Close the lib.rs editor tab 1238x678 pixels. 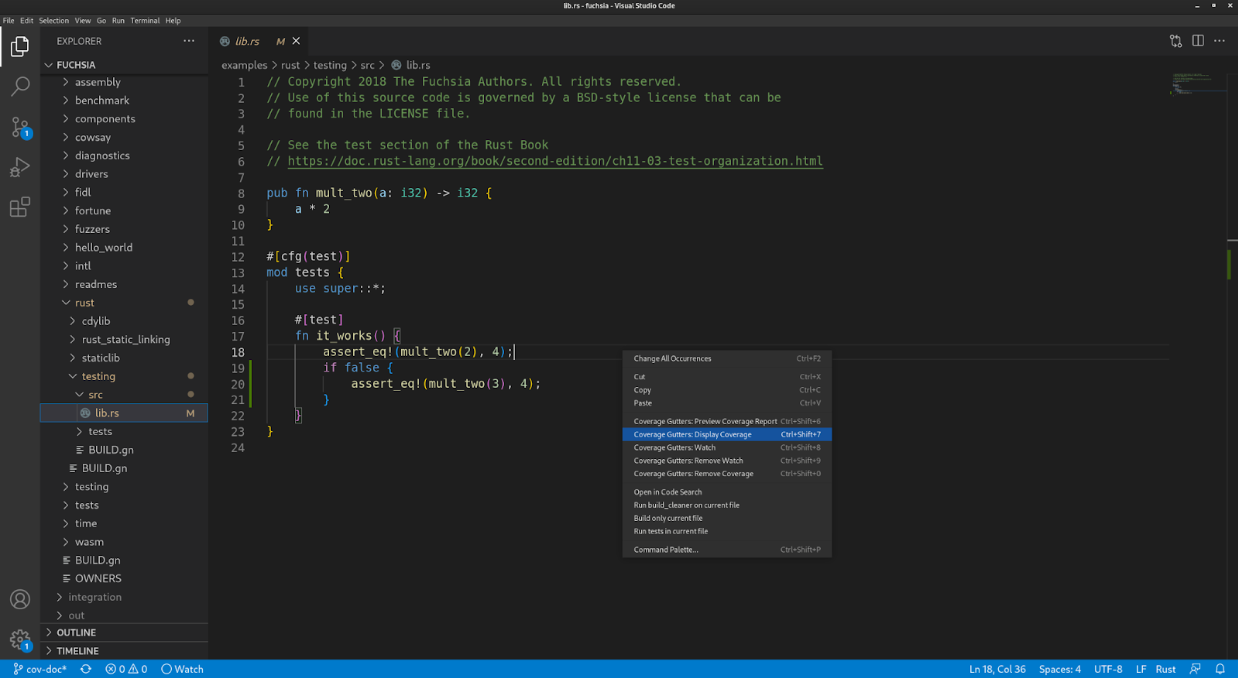point(296,41)
